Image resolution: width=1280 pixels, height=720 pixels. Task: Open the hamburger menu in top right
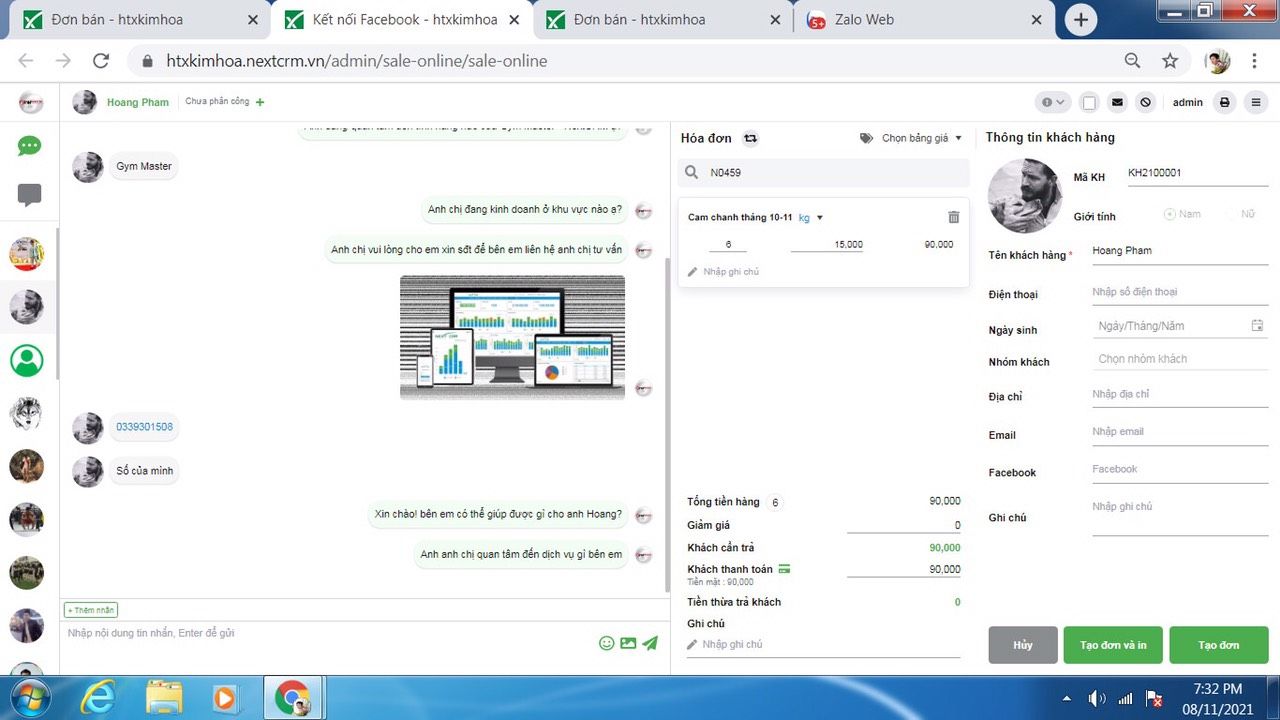coord(1255,102)
